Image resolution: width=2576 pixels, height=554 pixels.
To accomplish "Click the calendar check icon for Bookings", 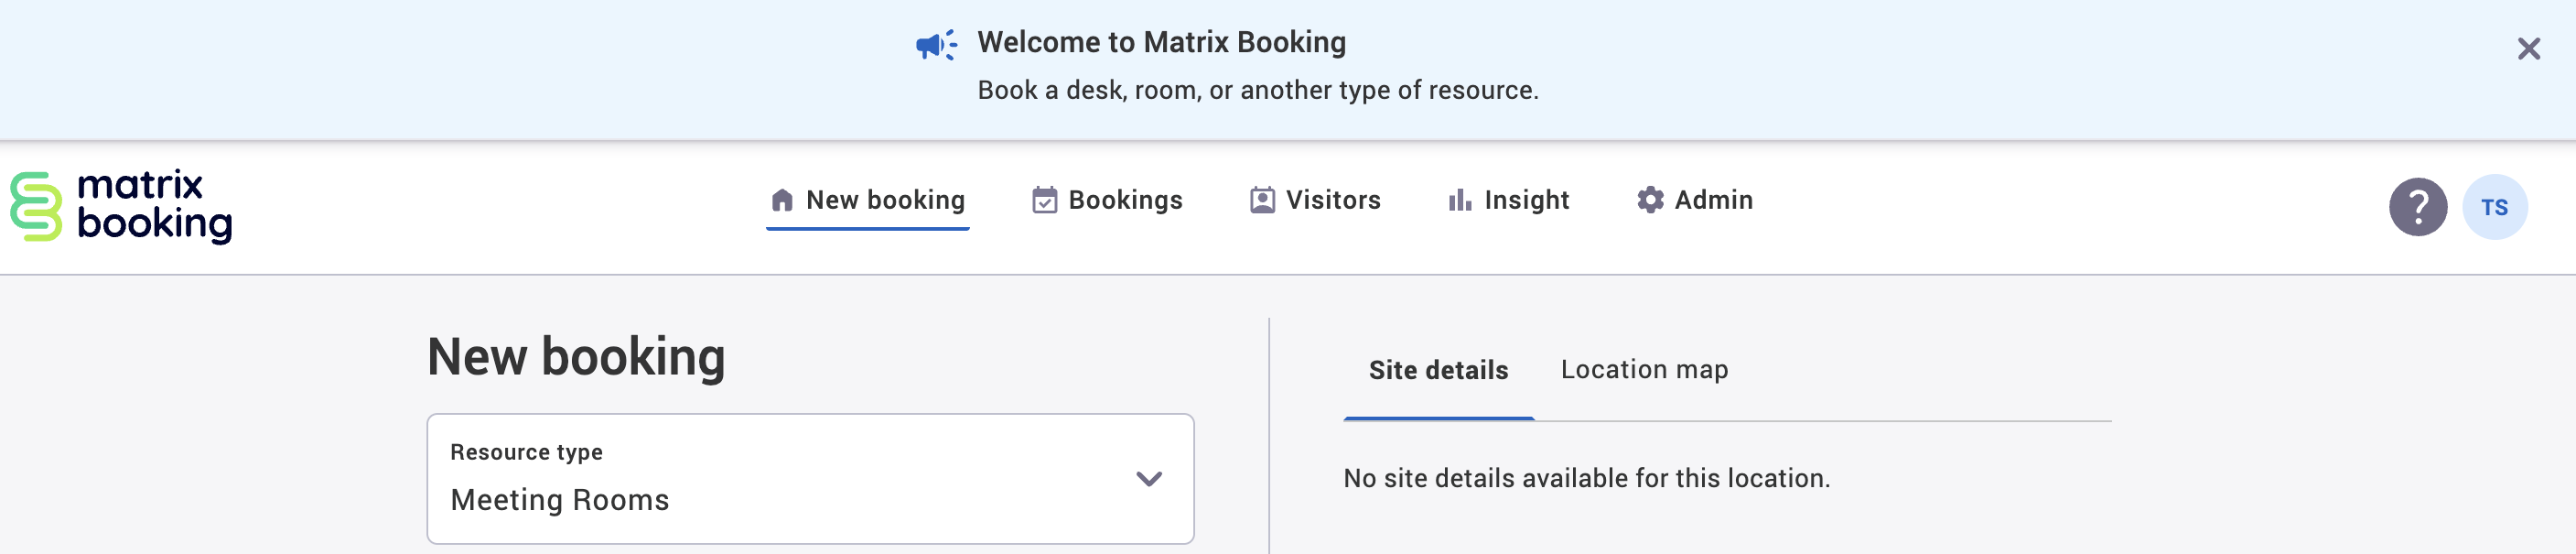I will tap(1044, 201).
